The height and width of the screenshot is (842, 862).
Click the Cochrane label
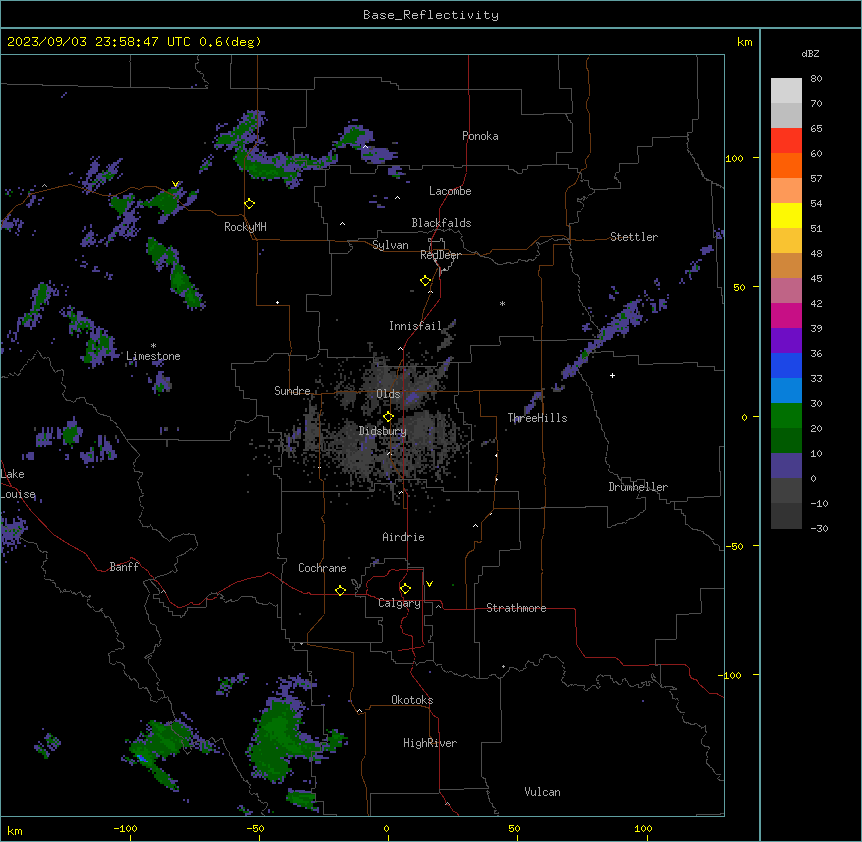tap(322, 568)
